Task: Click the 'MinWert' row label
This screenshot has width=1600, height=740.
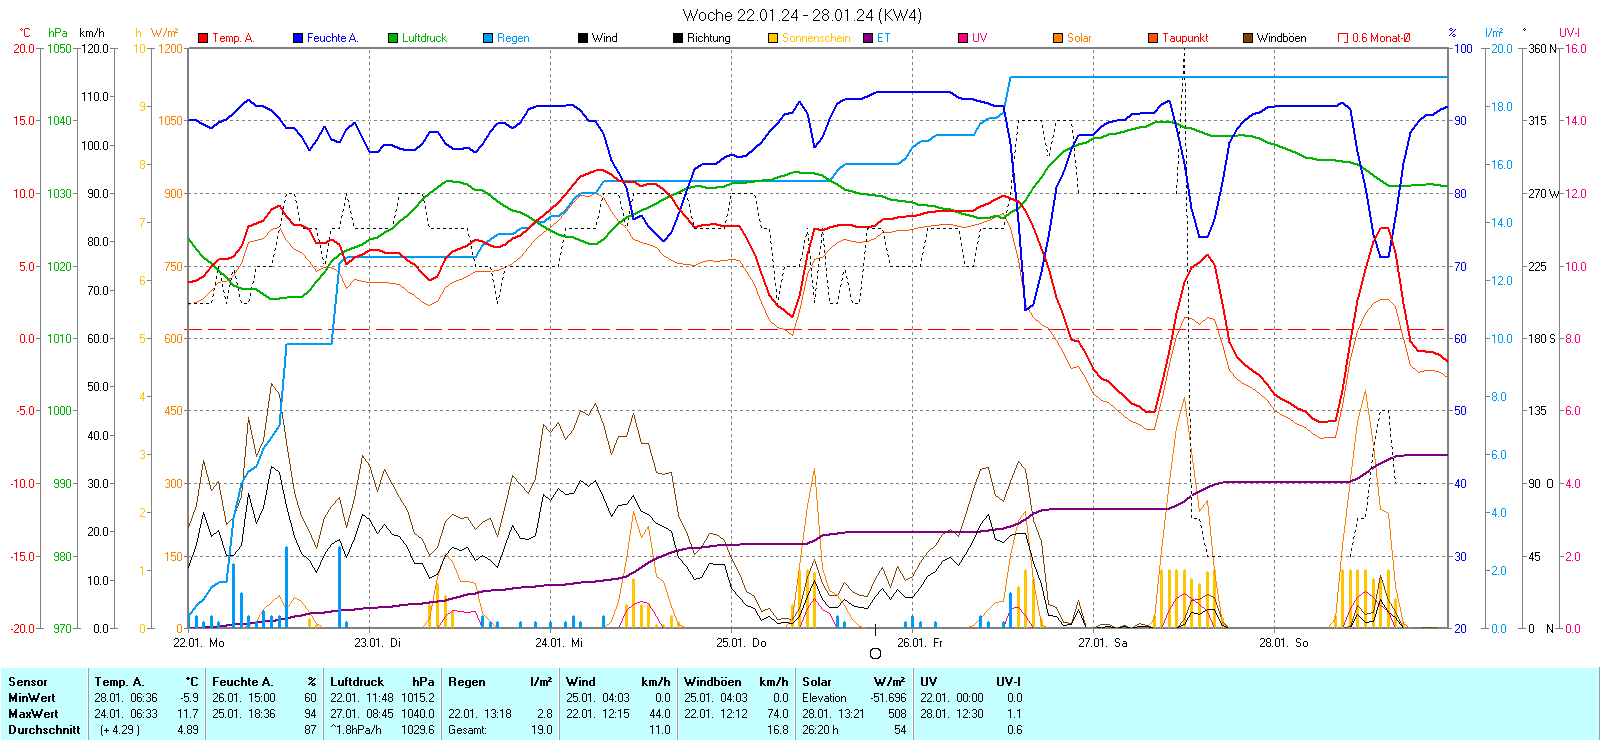Action: (x=32, y=698)
